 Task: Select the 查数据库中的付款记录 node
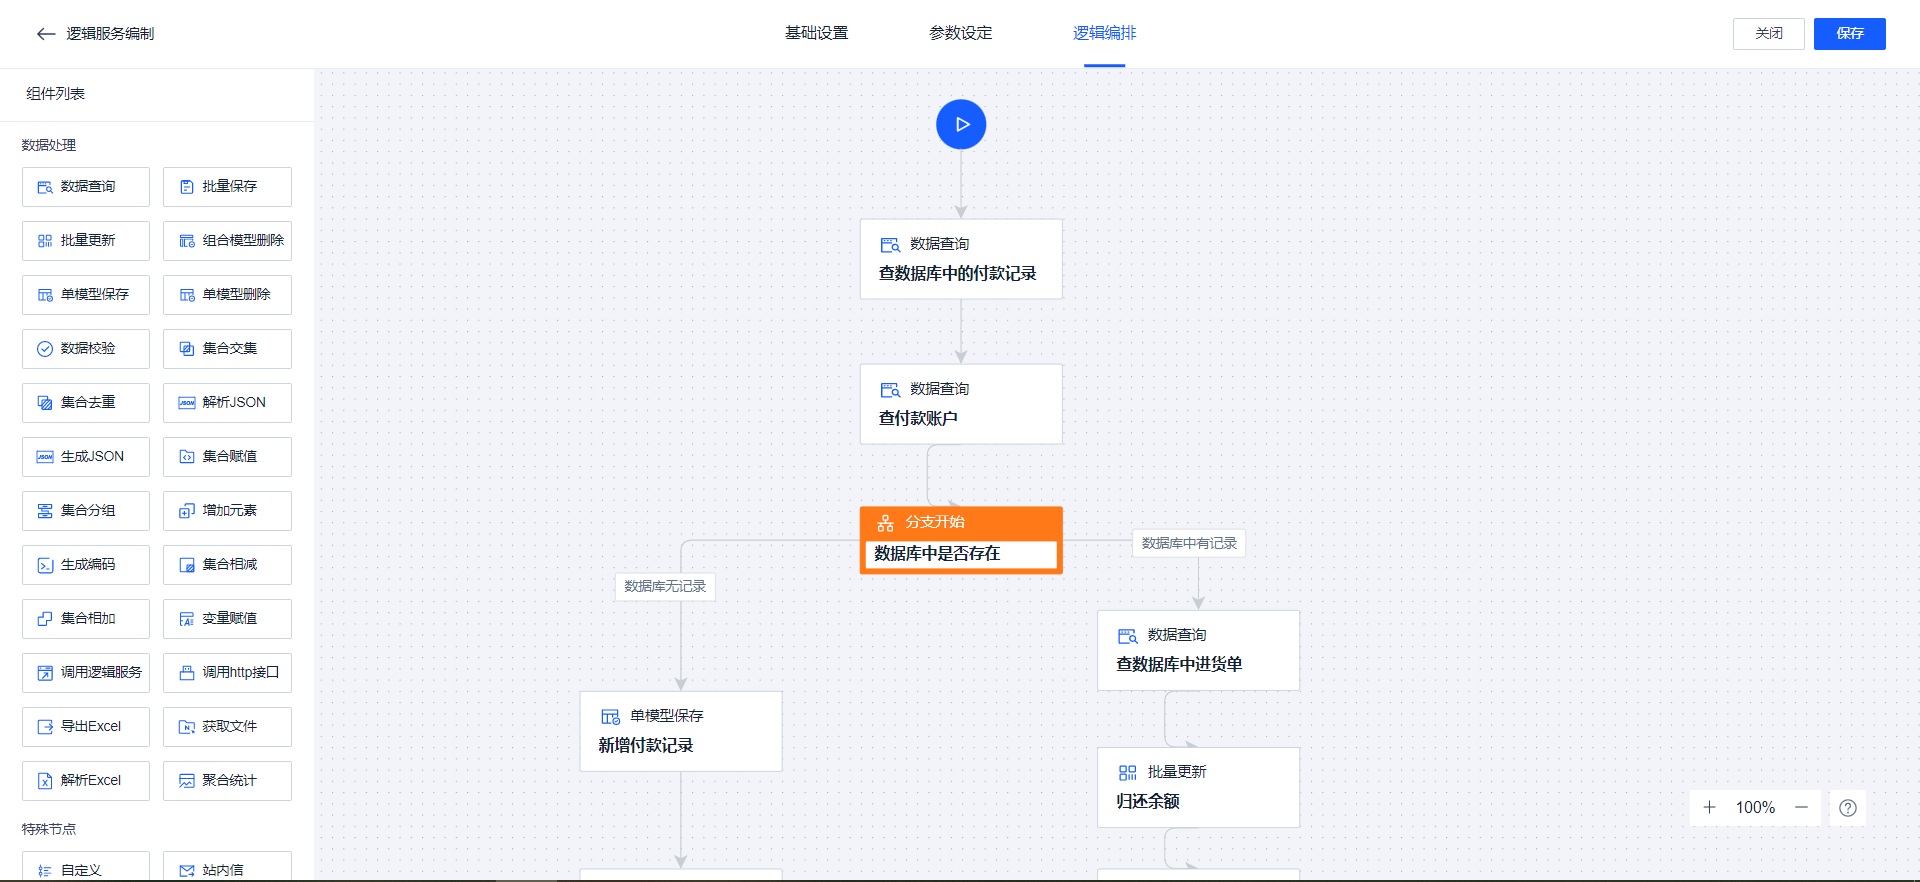tap(961, 259)
